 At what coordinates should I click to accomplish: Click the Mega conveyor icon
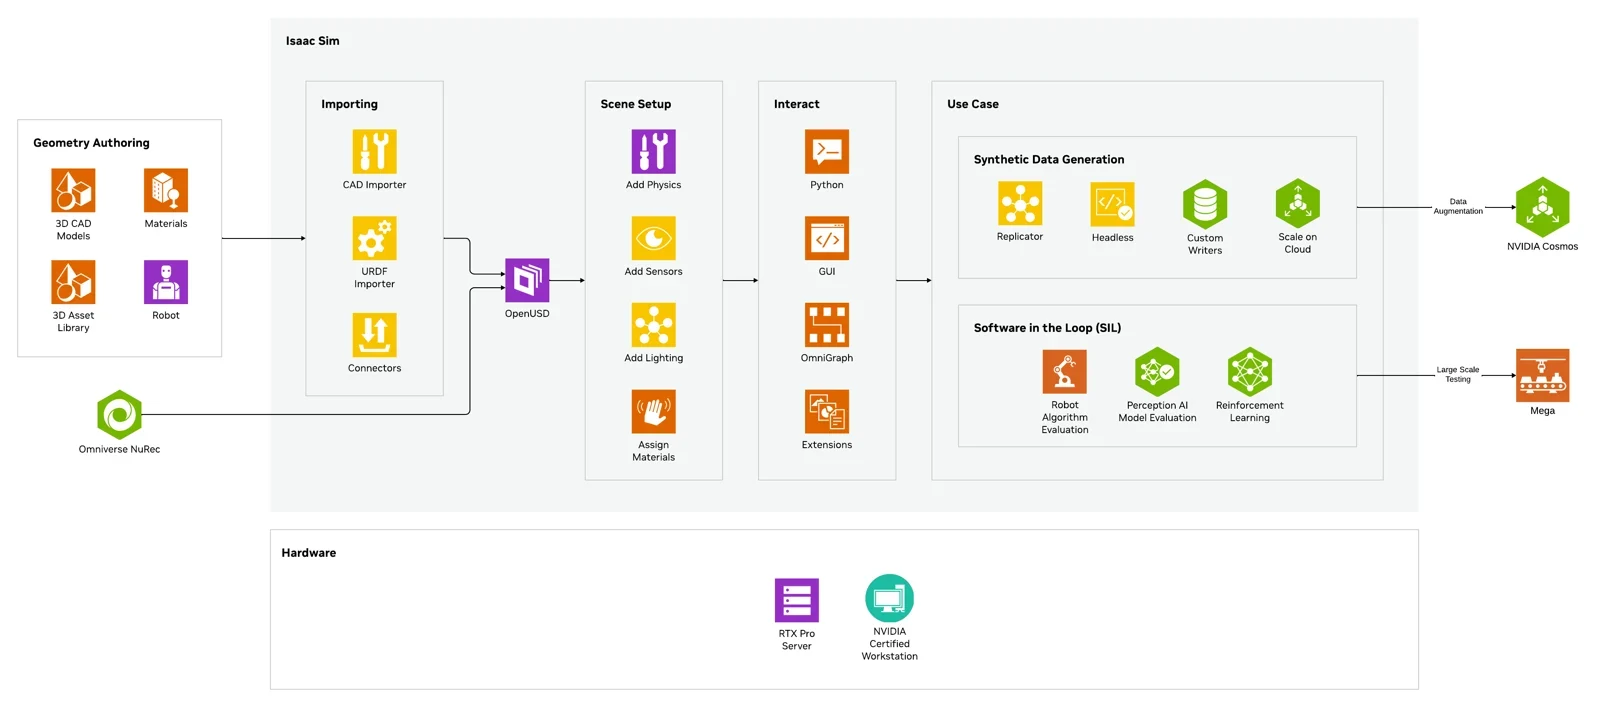point(1542,375)
